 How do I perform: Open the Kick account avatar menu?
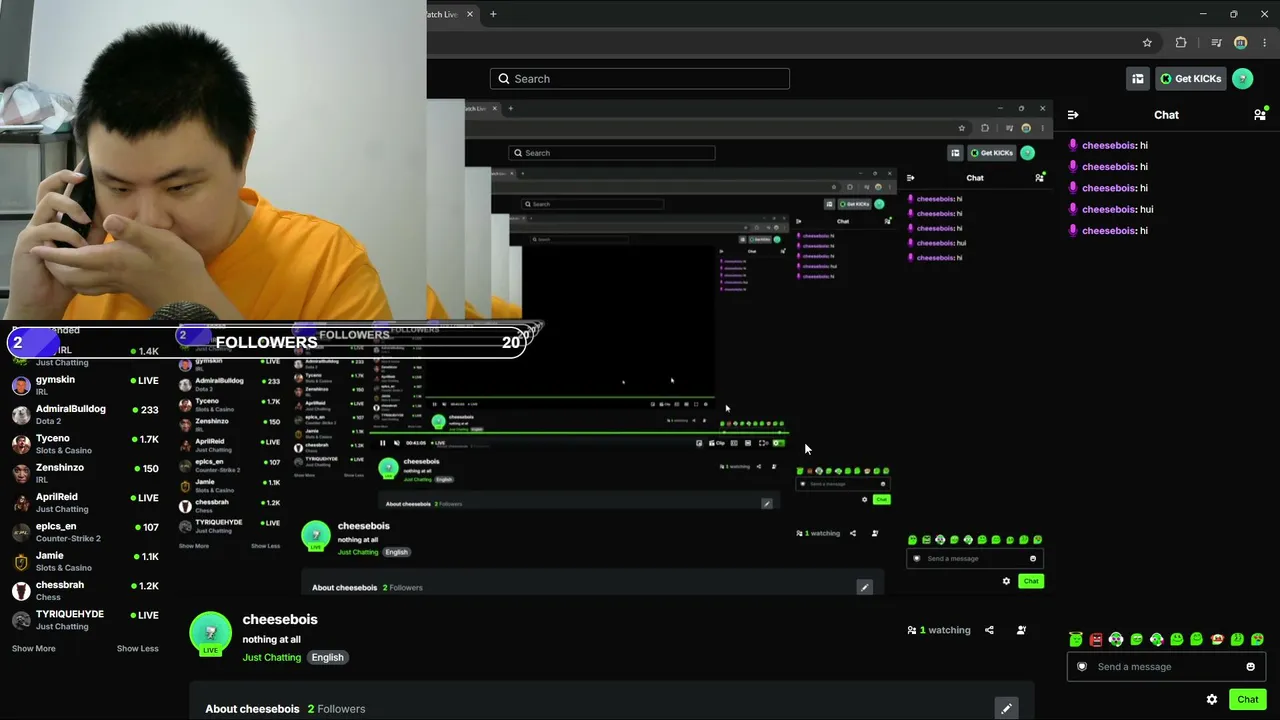(1243, 79)
